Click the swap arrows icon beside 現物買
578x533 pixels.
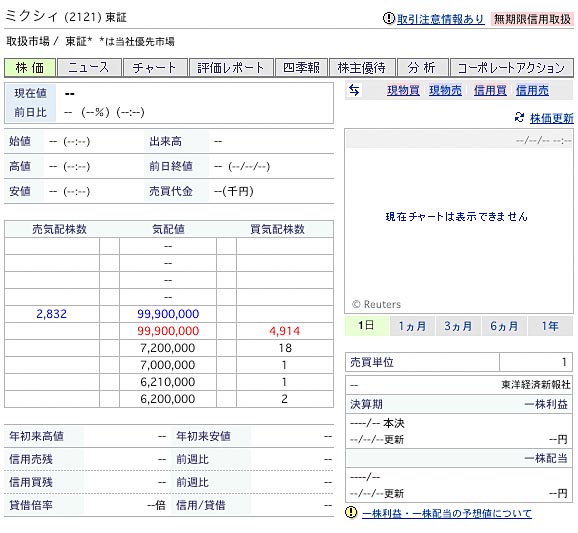[354, 90]
